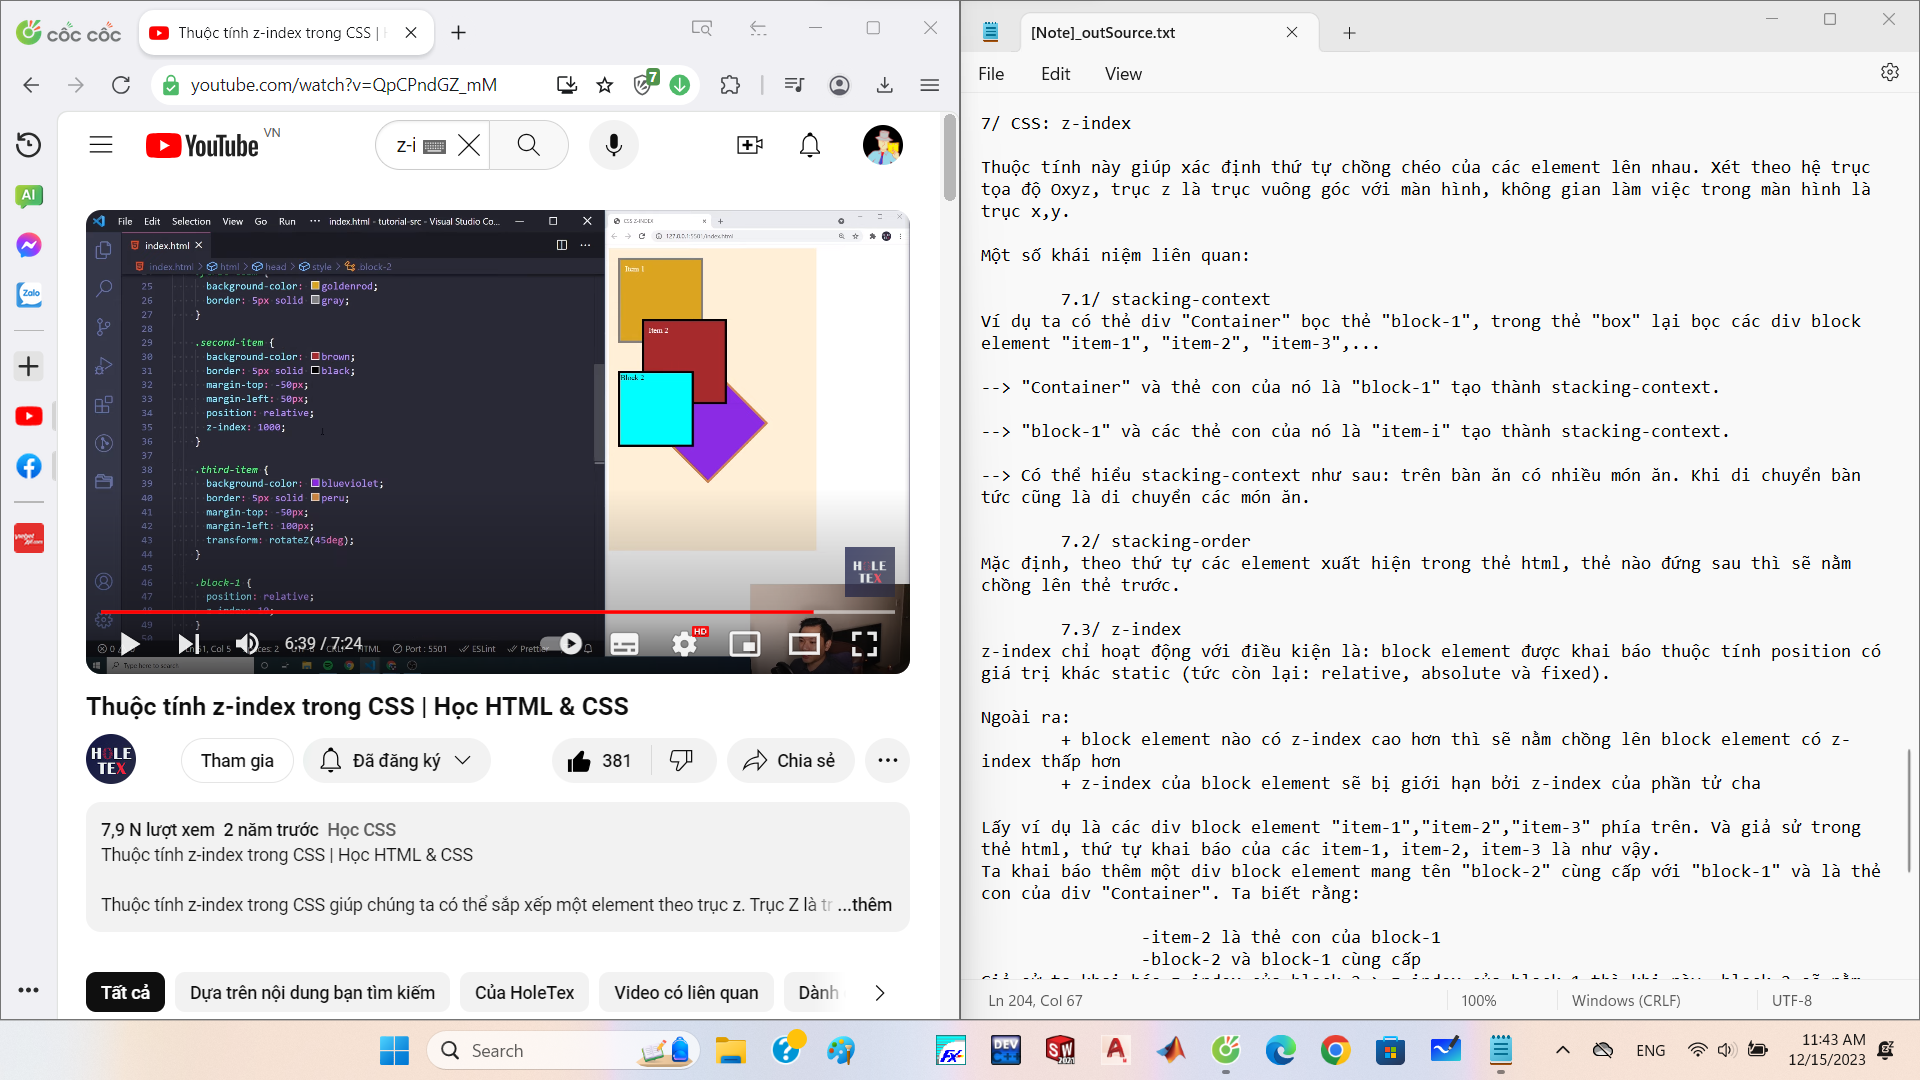Click the Create video camera icon

749,145
